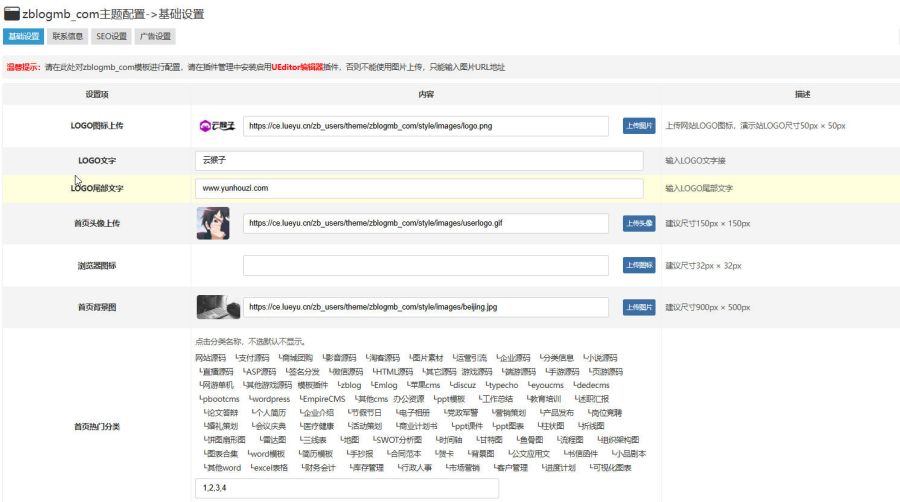Click the anime avatar preview thumbnail
This screenshot has width=900, height=502.
point(213,223)
